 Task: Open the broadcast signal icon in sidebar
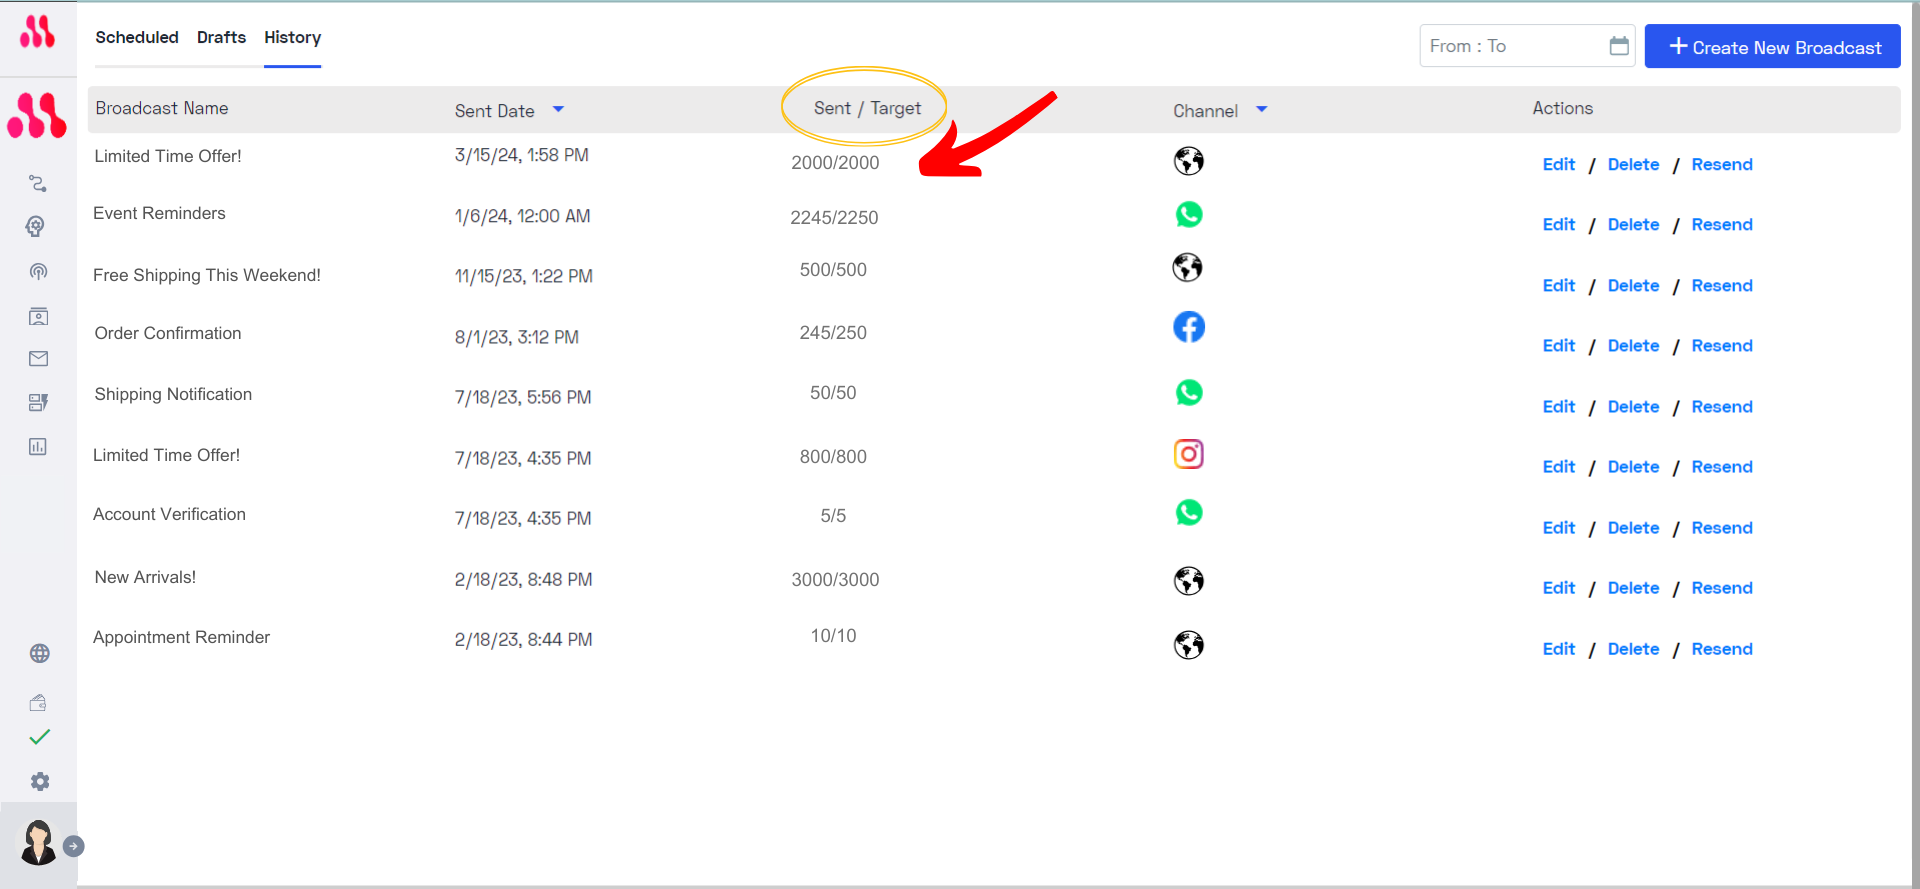tap(38, 271)
